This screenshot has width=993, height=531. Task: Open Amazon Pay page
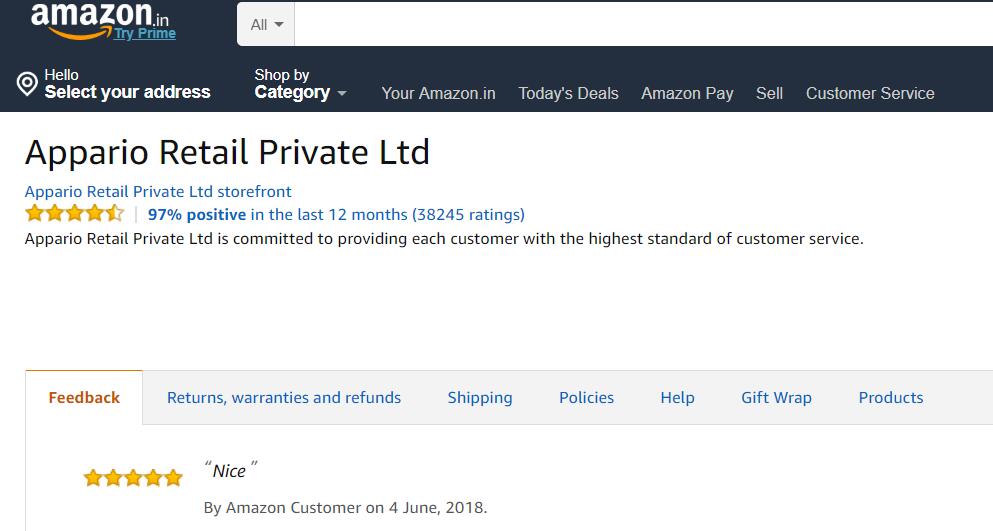[x=687, y=93]
